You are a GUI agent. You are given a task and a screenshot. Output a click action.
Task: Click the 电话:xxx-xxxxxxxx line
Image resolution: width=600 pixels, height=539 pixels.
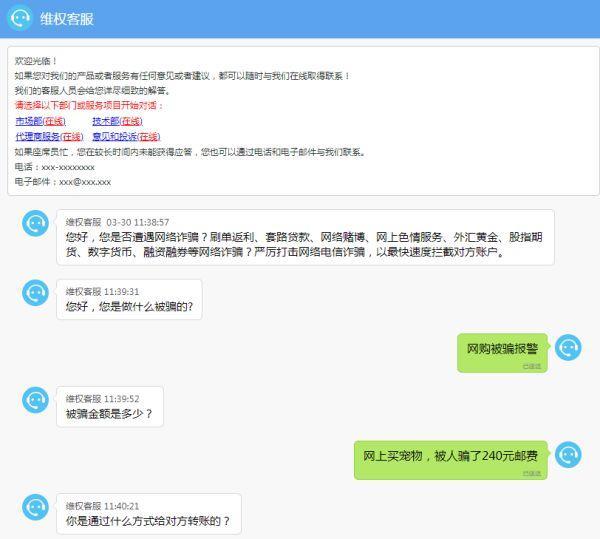tap(54, 167)
